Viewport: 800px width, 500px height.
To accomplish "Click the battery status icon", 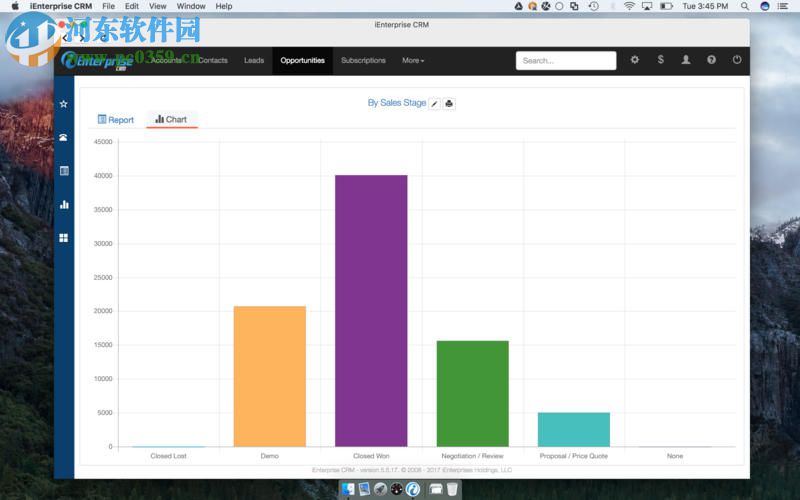I will 666,6.
